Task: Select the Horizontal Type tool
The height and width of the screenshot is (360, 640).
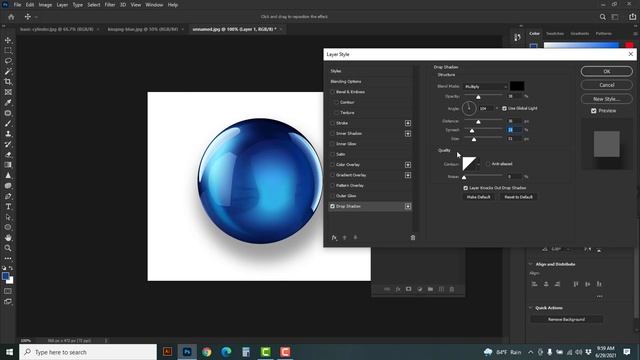Action: click(8, 207)
